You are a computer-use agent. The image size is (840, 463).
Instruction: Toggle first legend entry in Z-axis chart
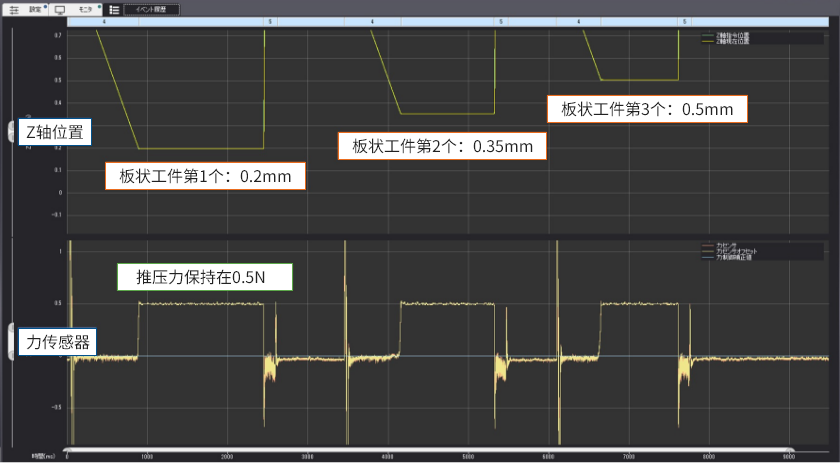[x=727, y=36]
